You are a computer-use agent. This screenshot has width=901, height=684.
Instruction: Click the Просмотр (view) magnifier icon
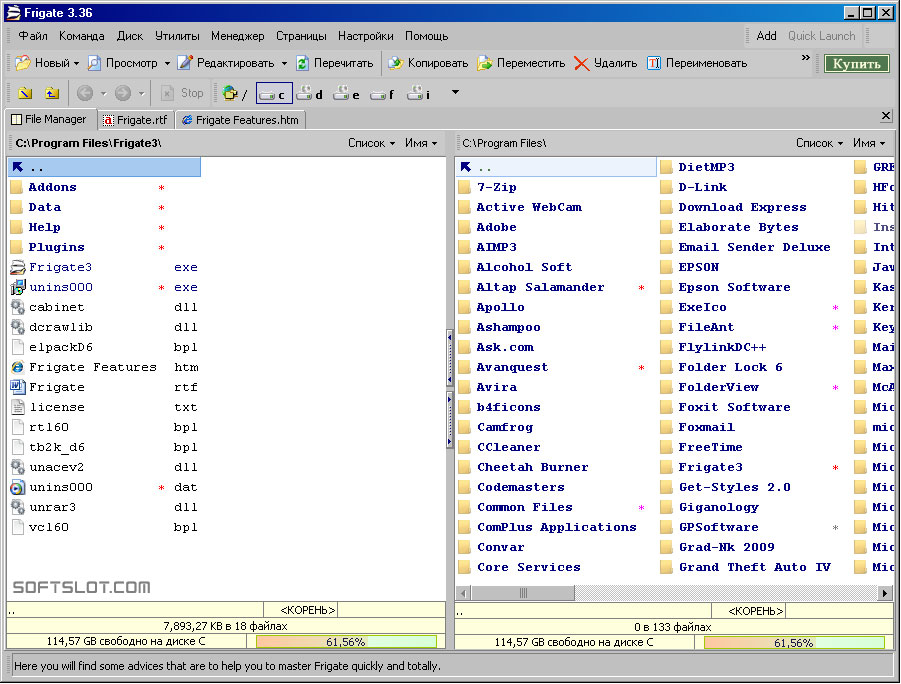point(94,63)
